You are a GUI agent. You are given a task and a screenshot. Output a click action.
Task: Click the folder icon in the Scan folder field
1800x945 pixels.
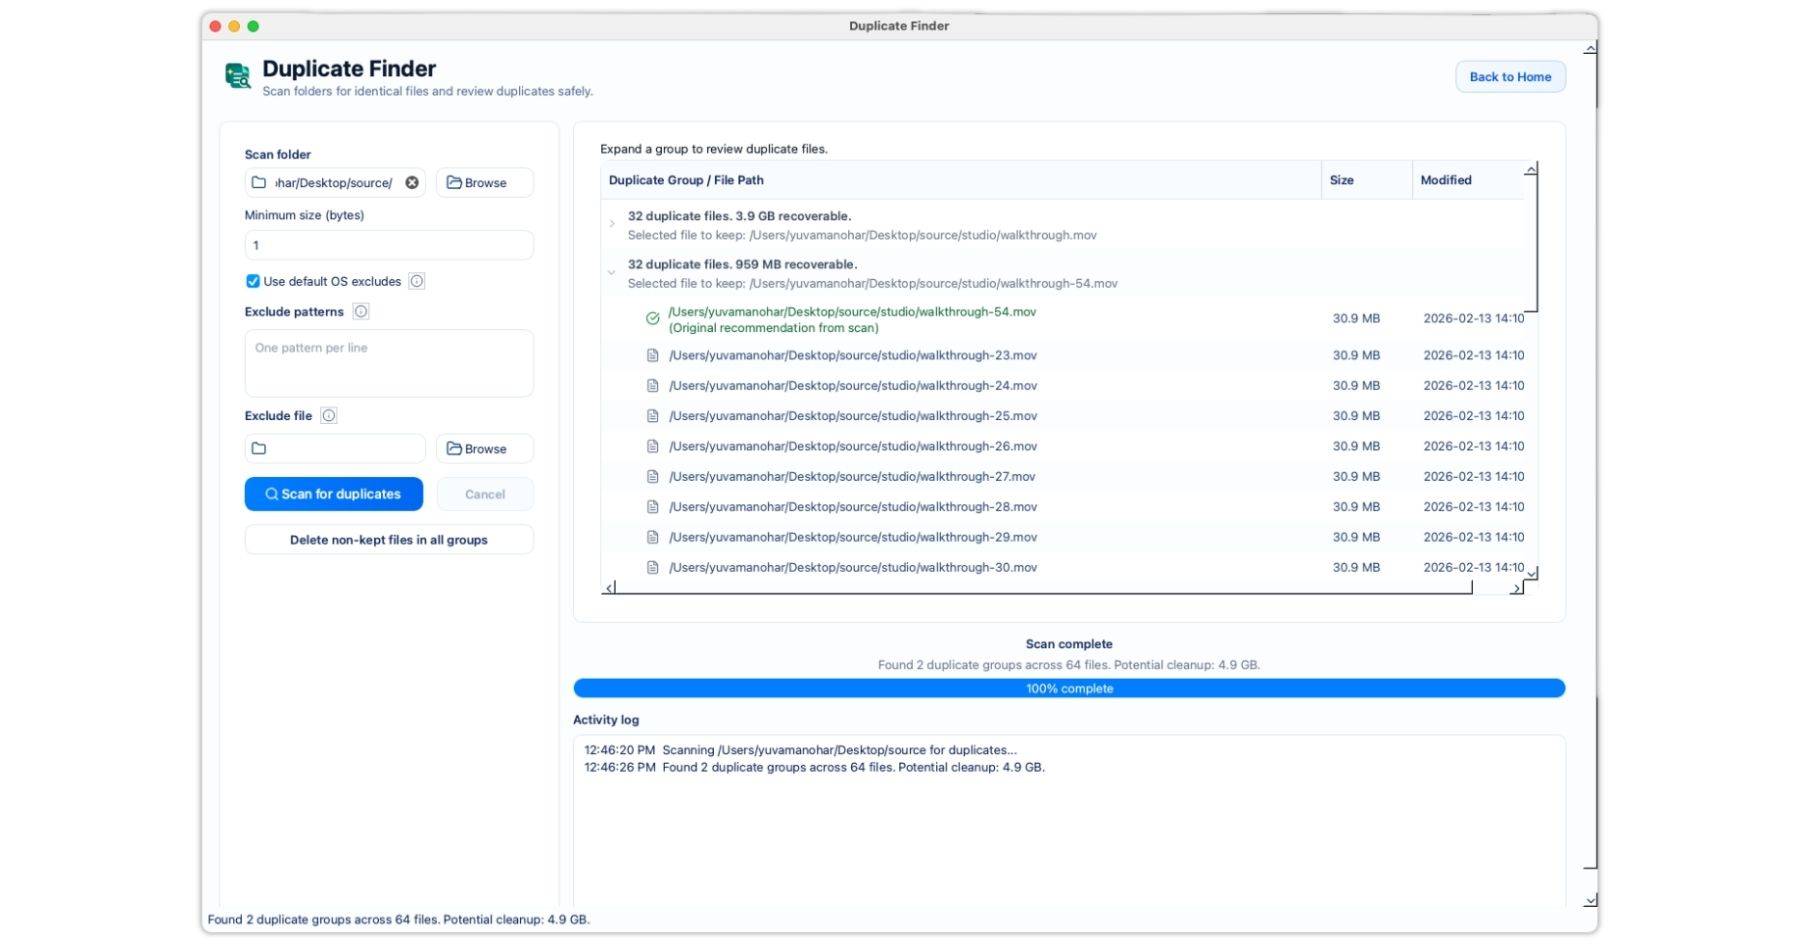[259, 183]
